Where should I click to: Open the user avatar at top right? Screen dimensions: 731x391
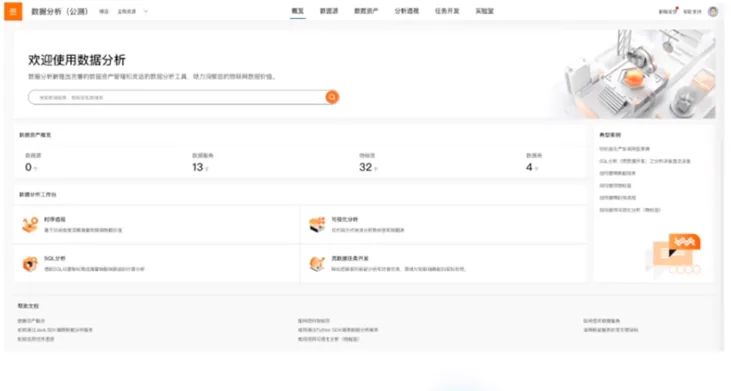[x=713, y=11]
